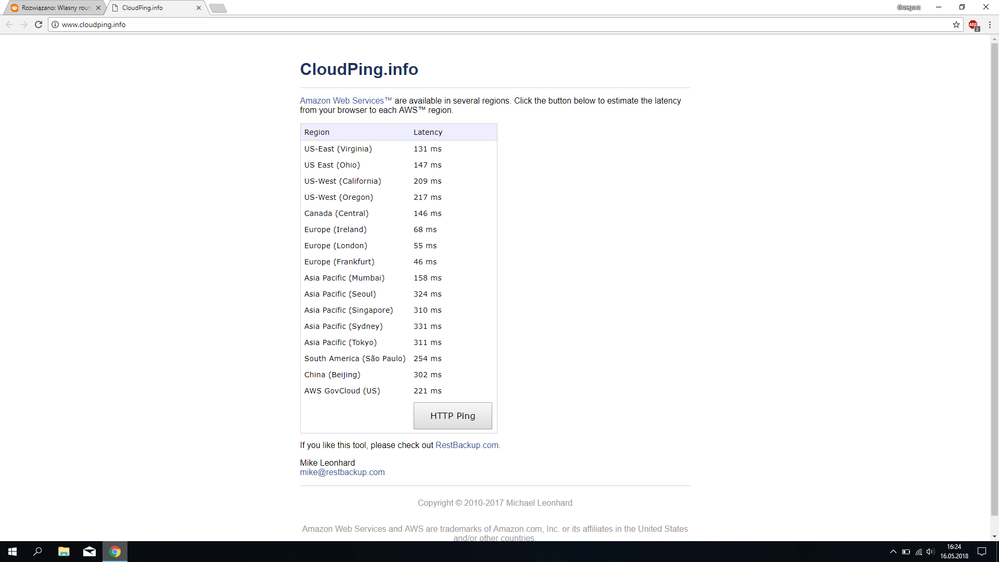The width and height of the screenshot is (999, 562).
Task: Click the HTTP Ping button
Action: point(452,415)
